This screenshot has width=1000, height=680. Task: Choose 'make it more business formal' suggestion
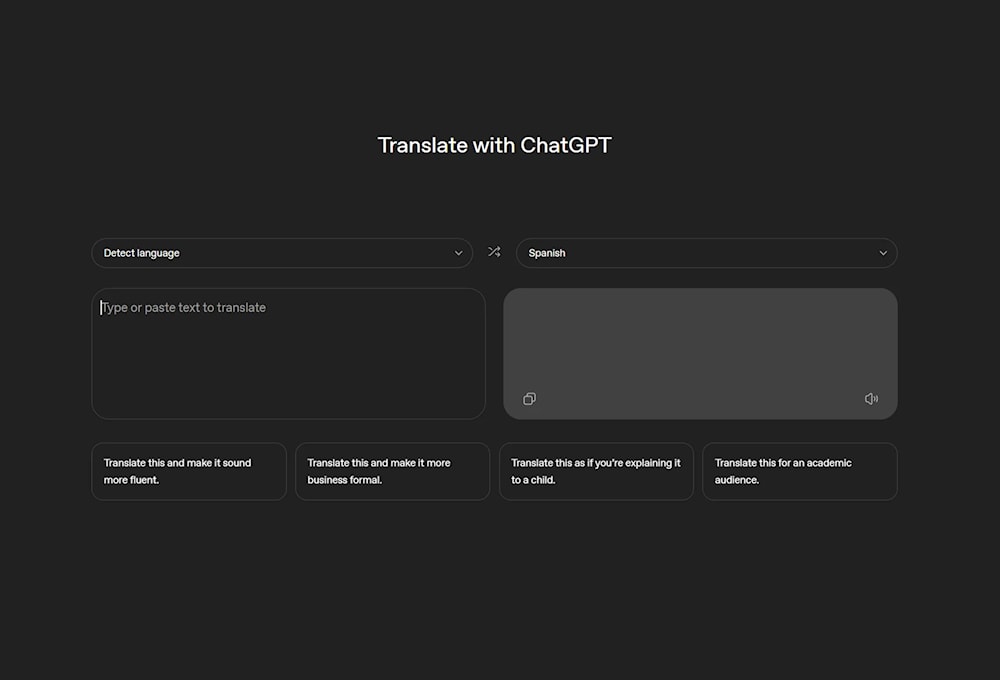(x=392, y=471)
